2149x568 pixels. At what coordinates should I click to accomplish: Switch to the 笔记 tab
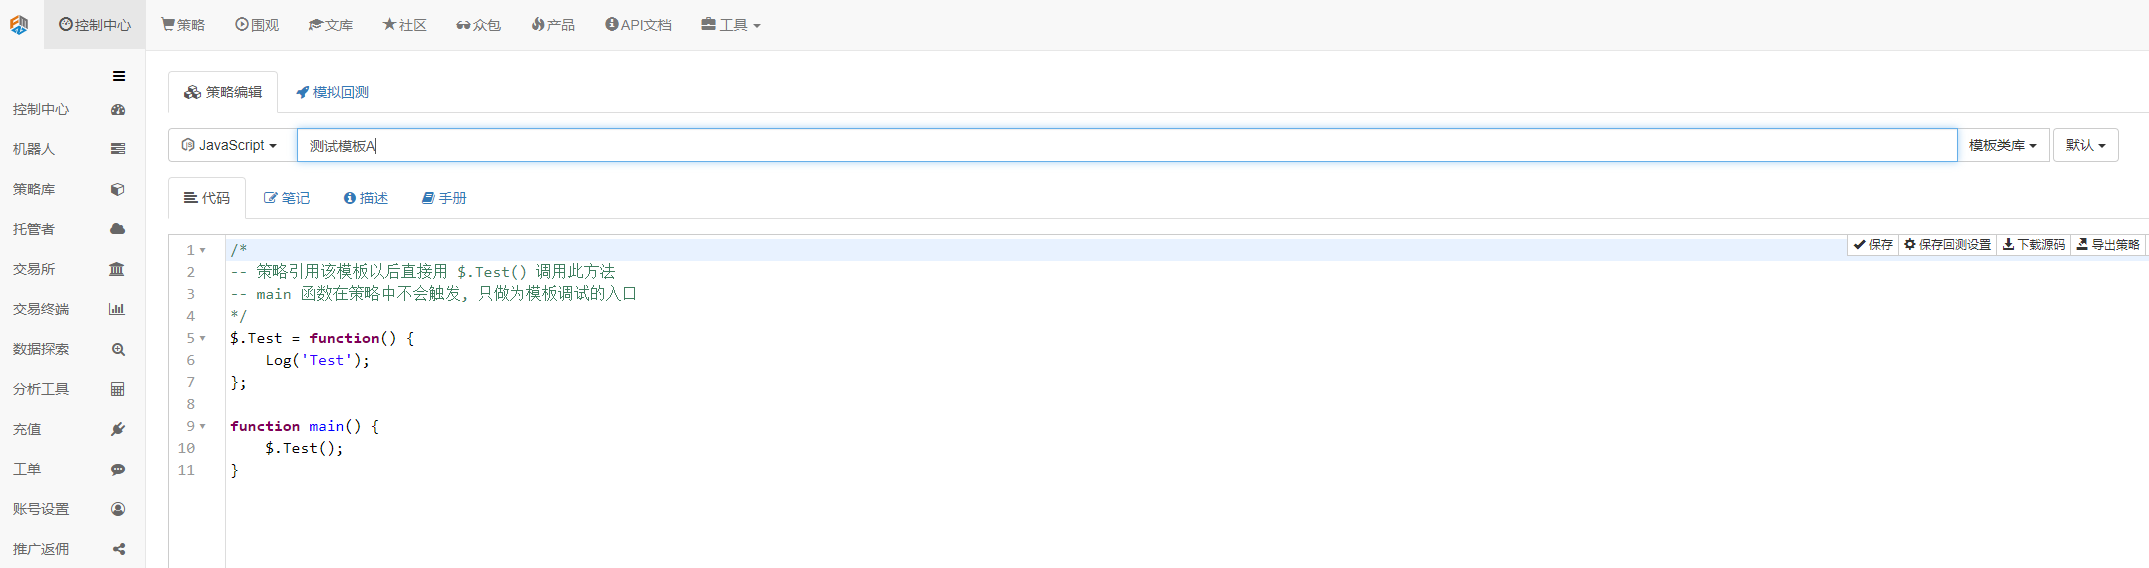tap(287, 198)
